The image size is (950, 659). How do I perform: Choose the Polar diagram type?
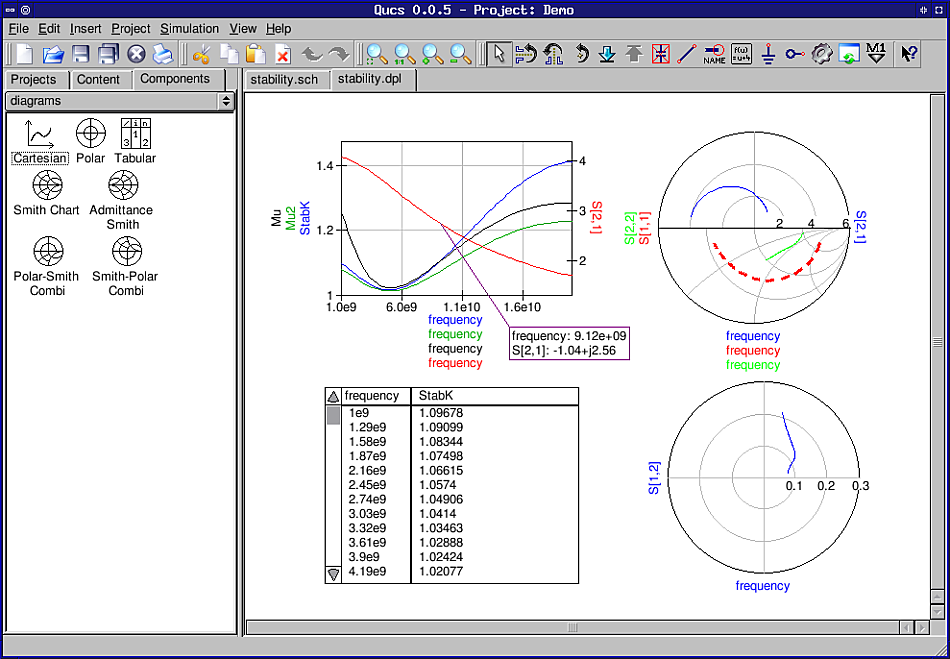pos(90,134)
